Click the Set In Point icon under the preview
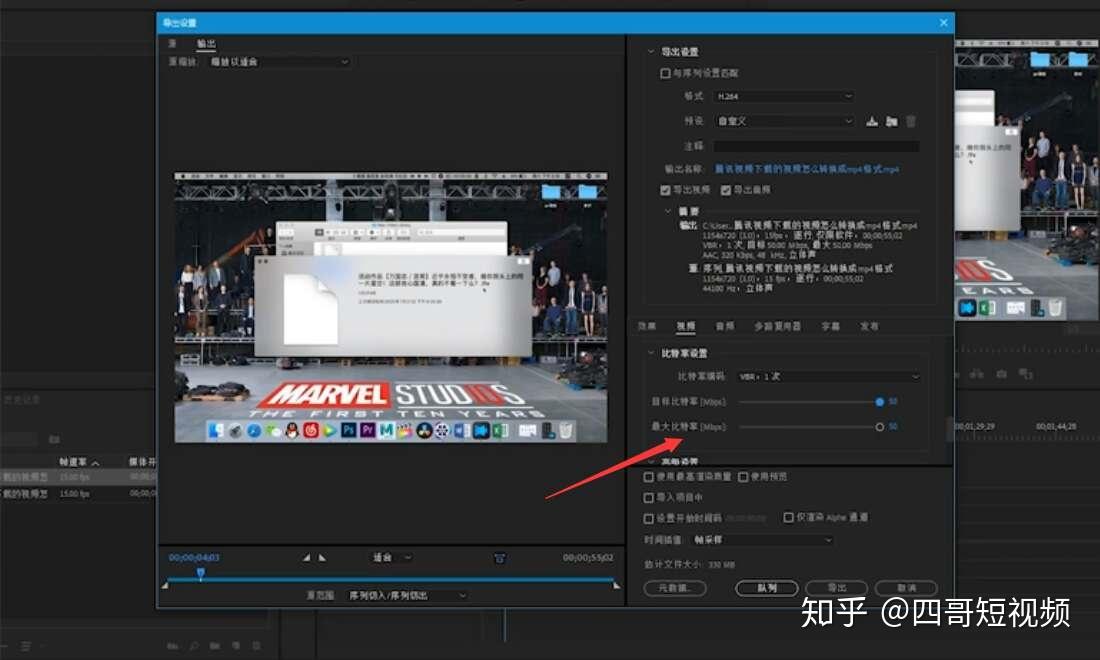The image size is (1100, 660). (x=307, y=558)
